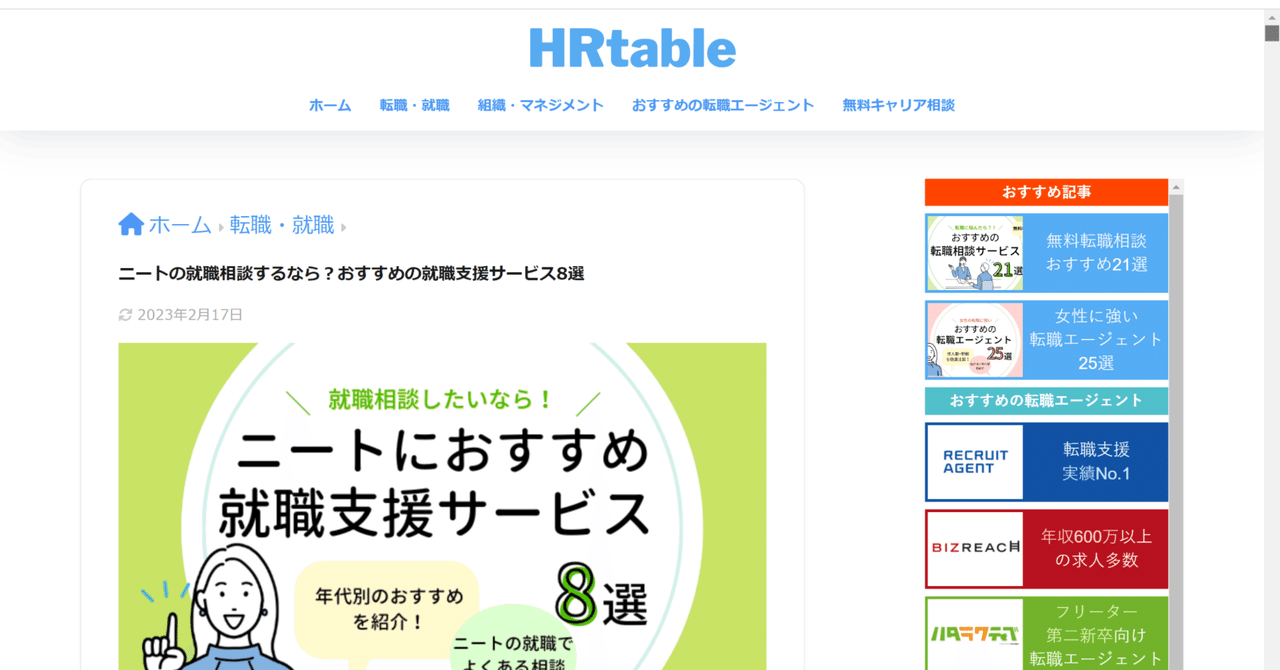Click the HRtable logo
The image size is (1280, 670).
[632, 46]
